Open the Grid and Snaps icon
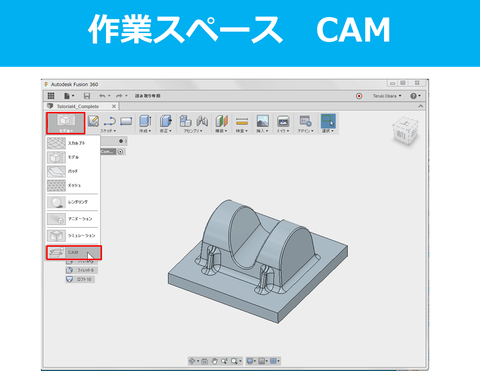480x371 pixels. [x=263, y=361]
